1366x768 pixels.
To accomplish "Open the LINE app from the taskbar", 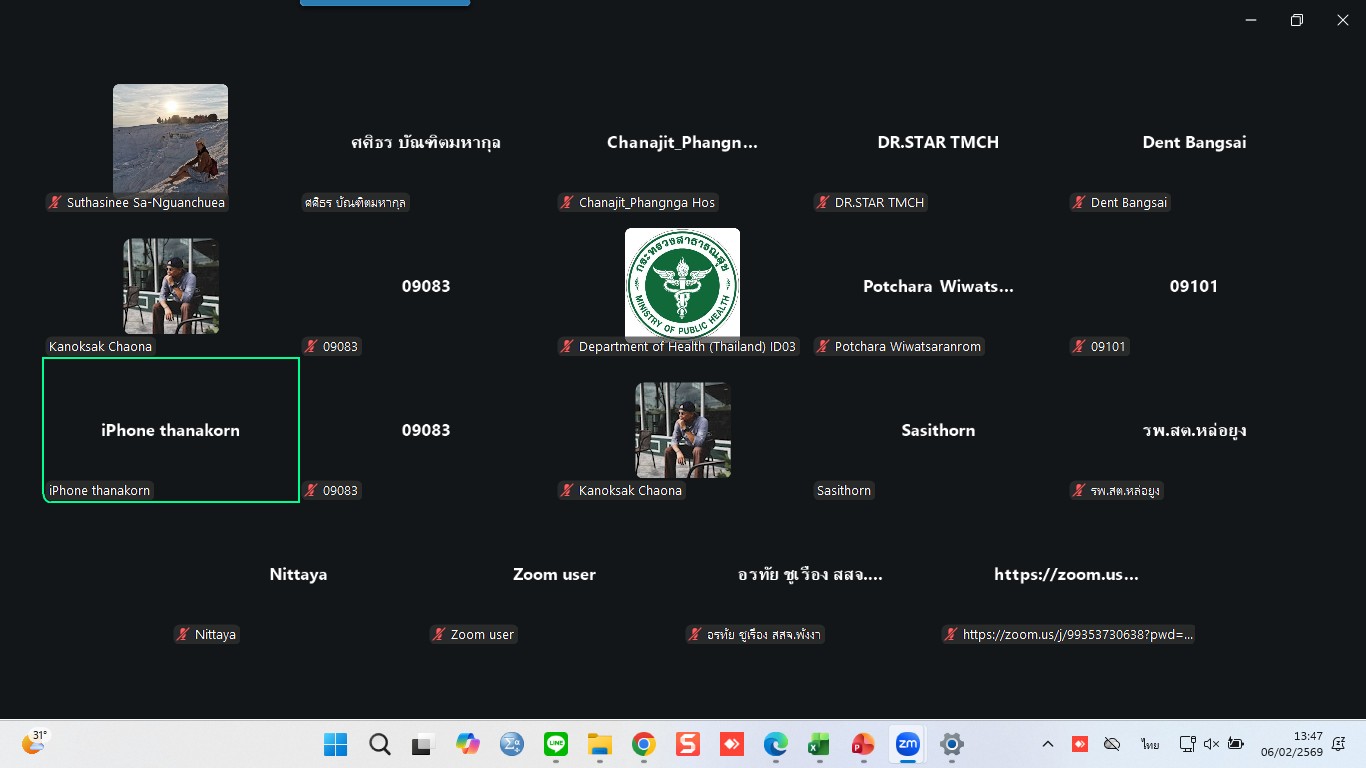I will (x=556, y=744).
